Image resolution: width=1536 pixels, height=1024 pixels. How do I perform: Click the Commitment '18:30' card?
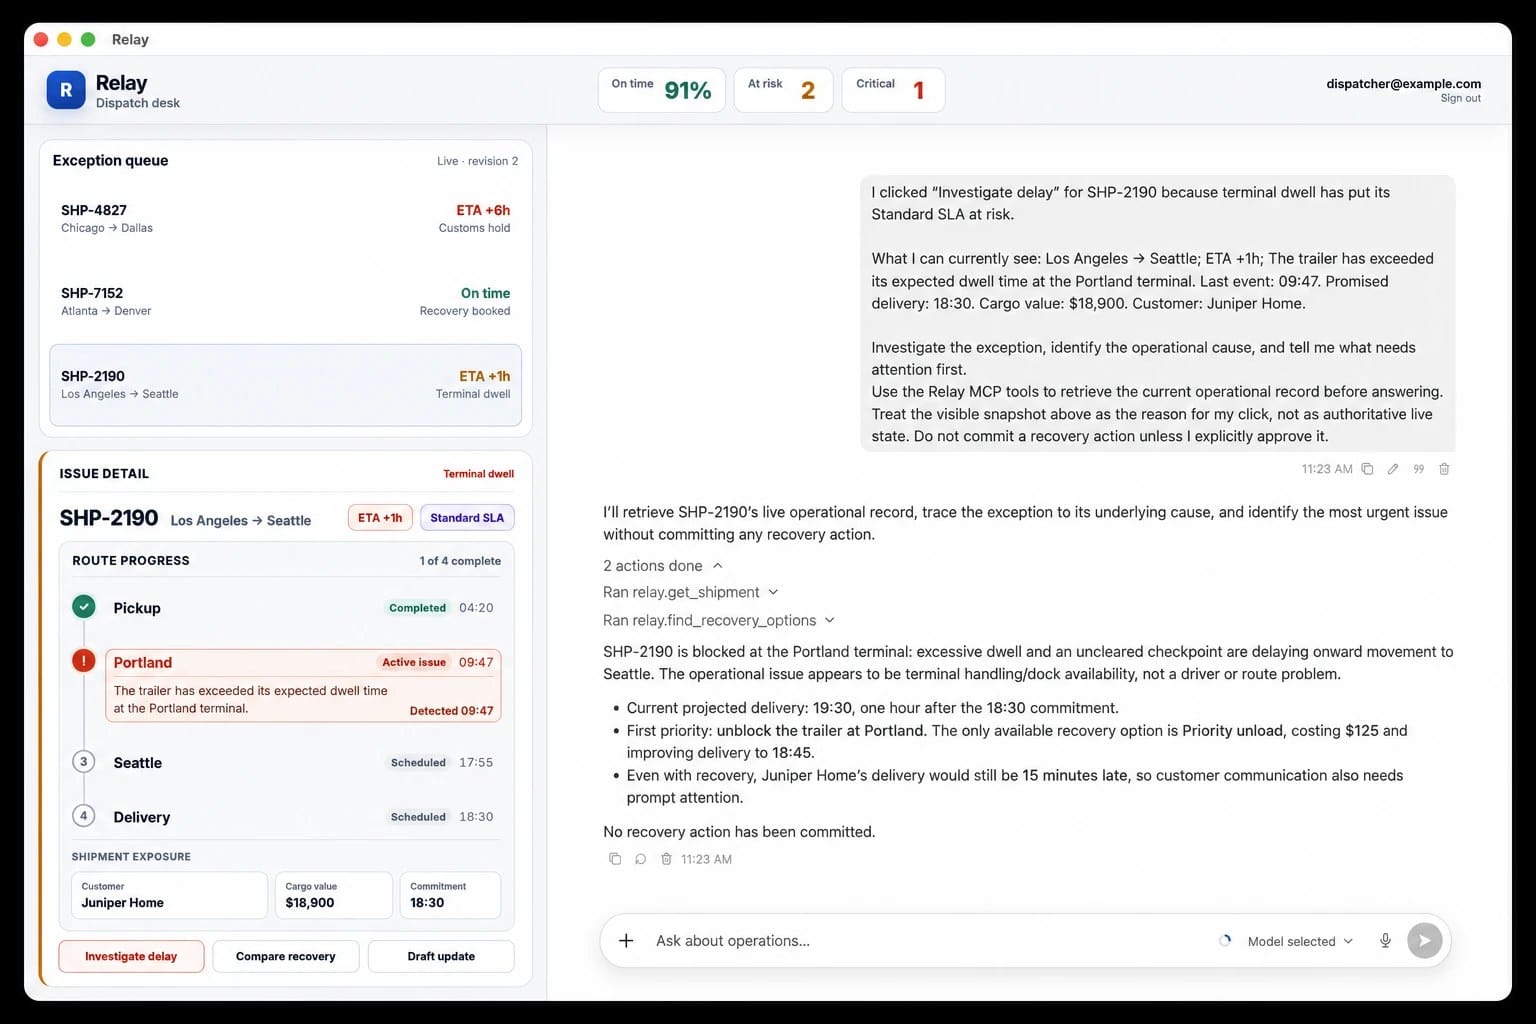pos(450,895)
